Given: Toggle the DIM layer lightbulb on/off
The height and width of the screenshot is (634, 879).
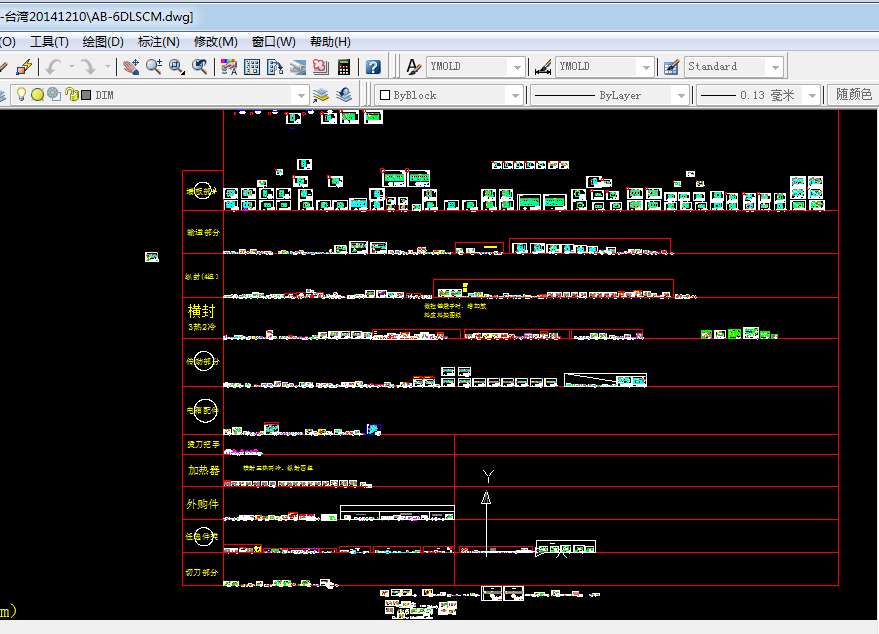Looking at the screenshot, I should pos(20,95).
